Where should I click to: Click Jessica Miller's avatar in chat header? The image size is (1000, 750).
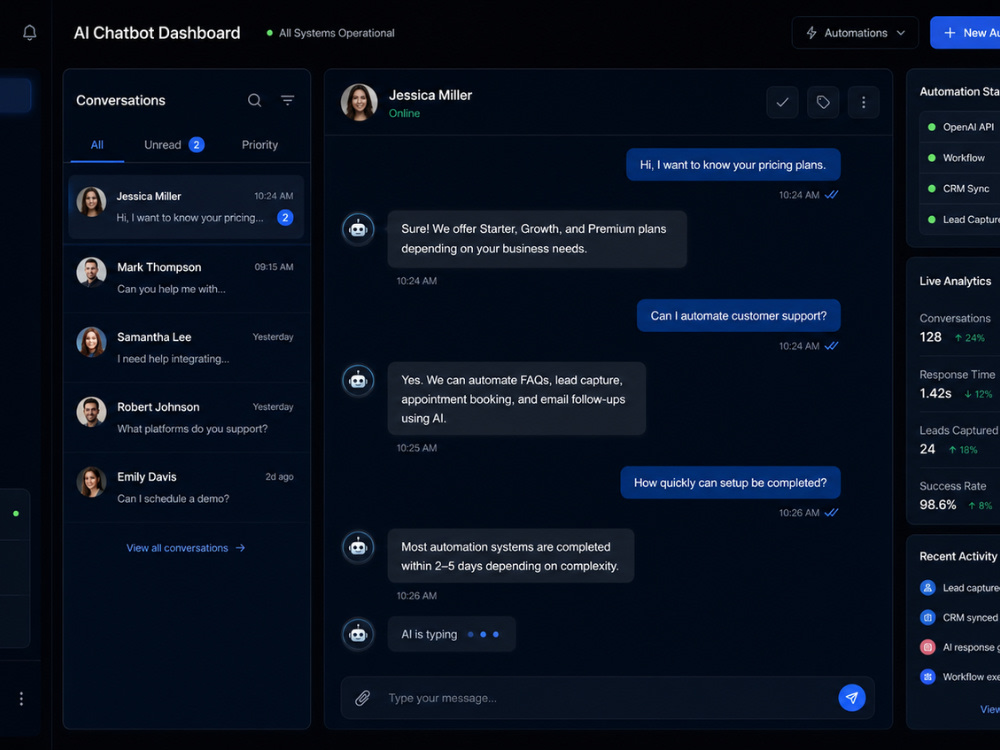click(x=359, y=102)
